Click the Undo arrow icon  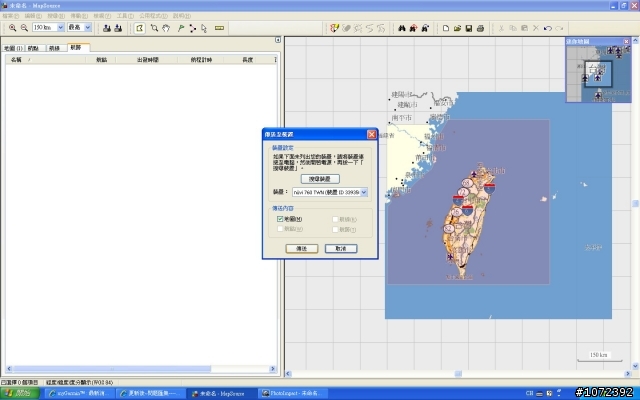[548, 28]
